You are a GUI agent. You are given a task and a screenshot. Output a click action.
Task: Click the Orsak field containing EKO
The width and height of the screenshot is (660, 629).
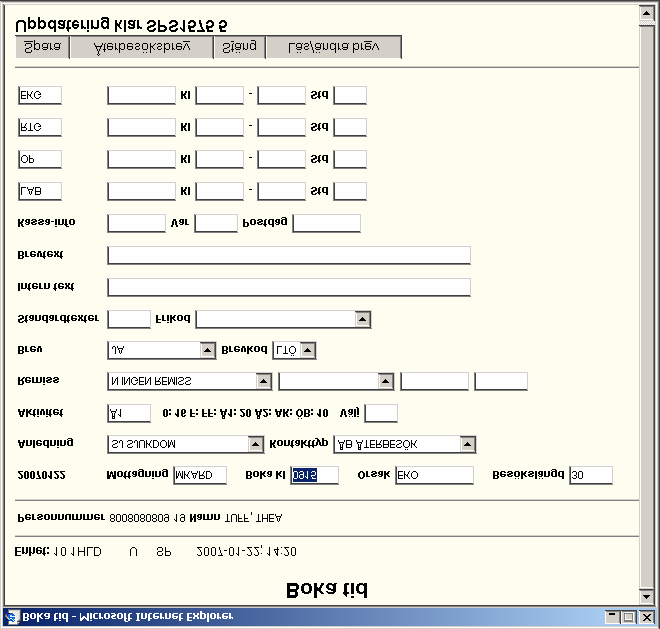[434, 475]
